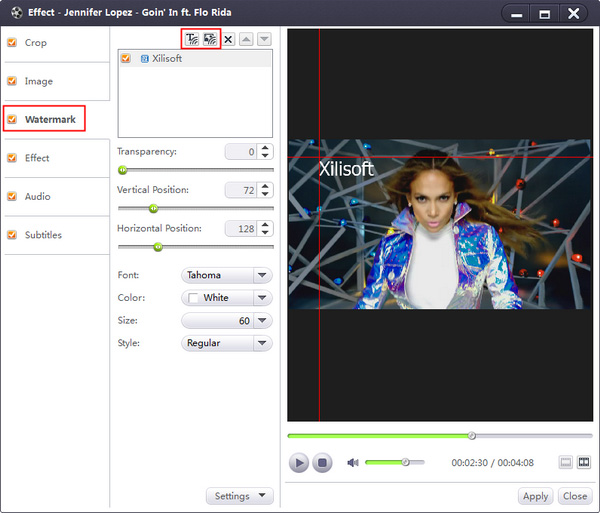
Task: Play the video preview
Action: (299, 463)
